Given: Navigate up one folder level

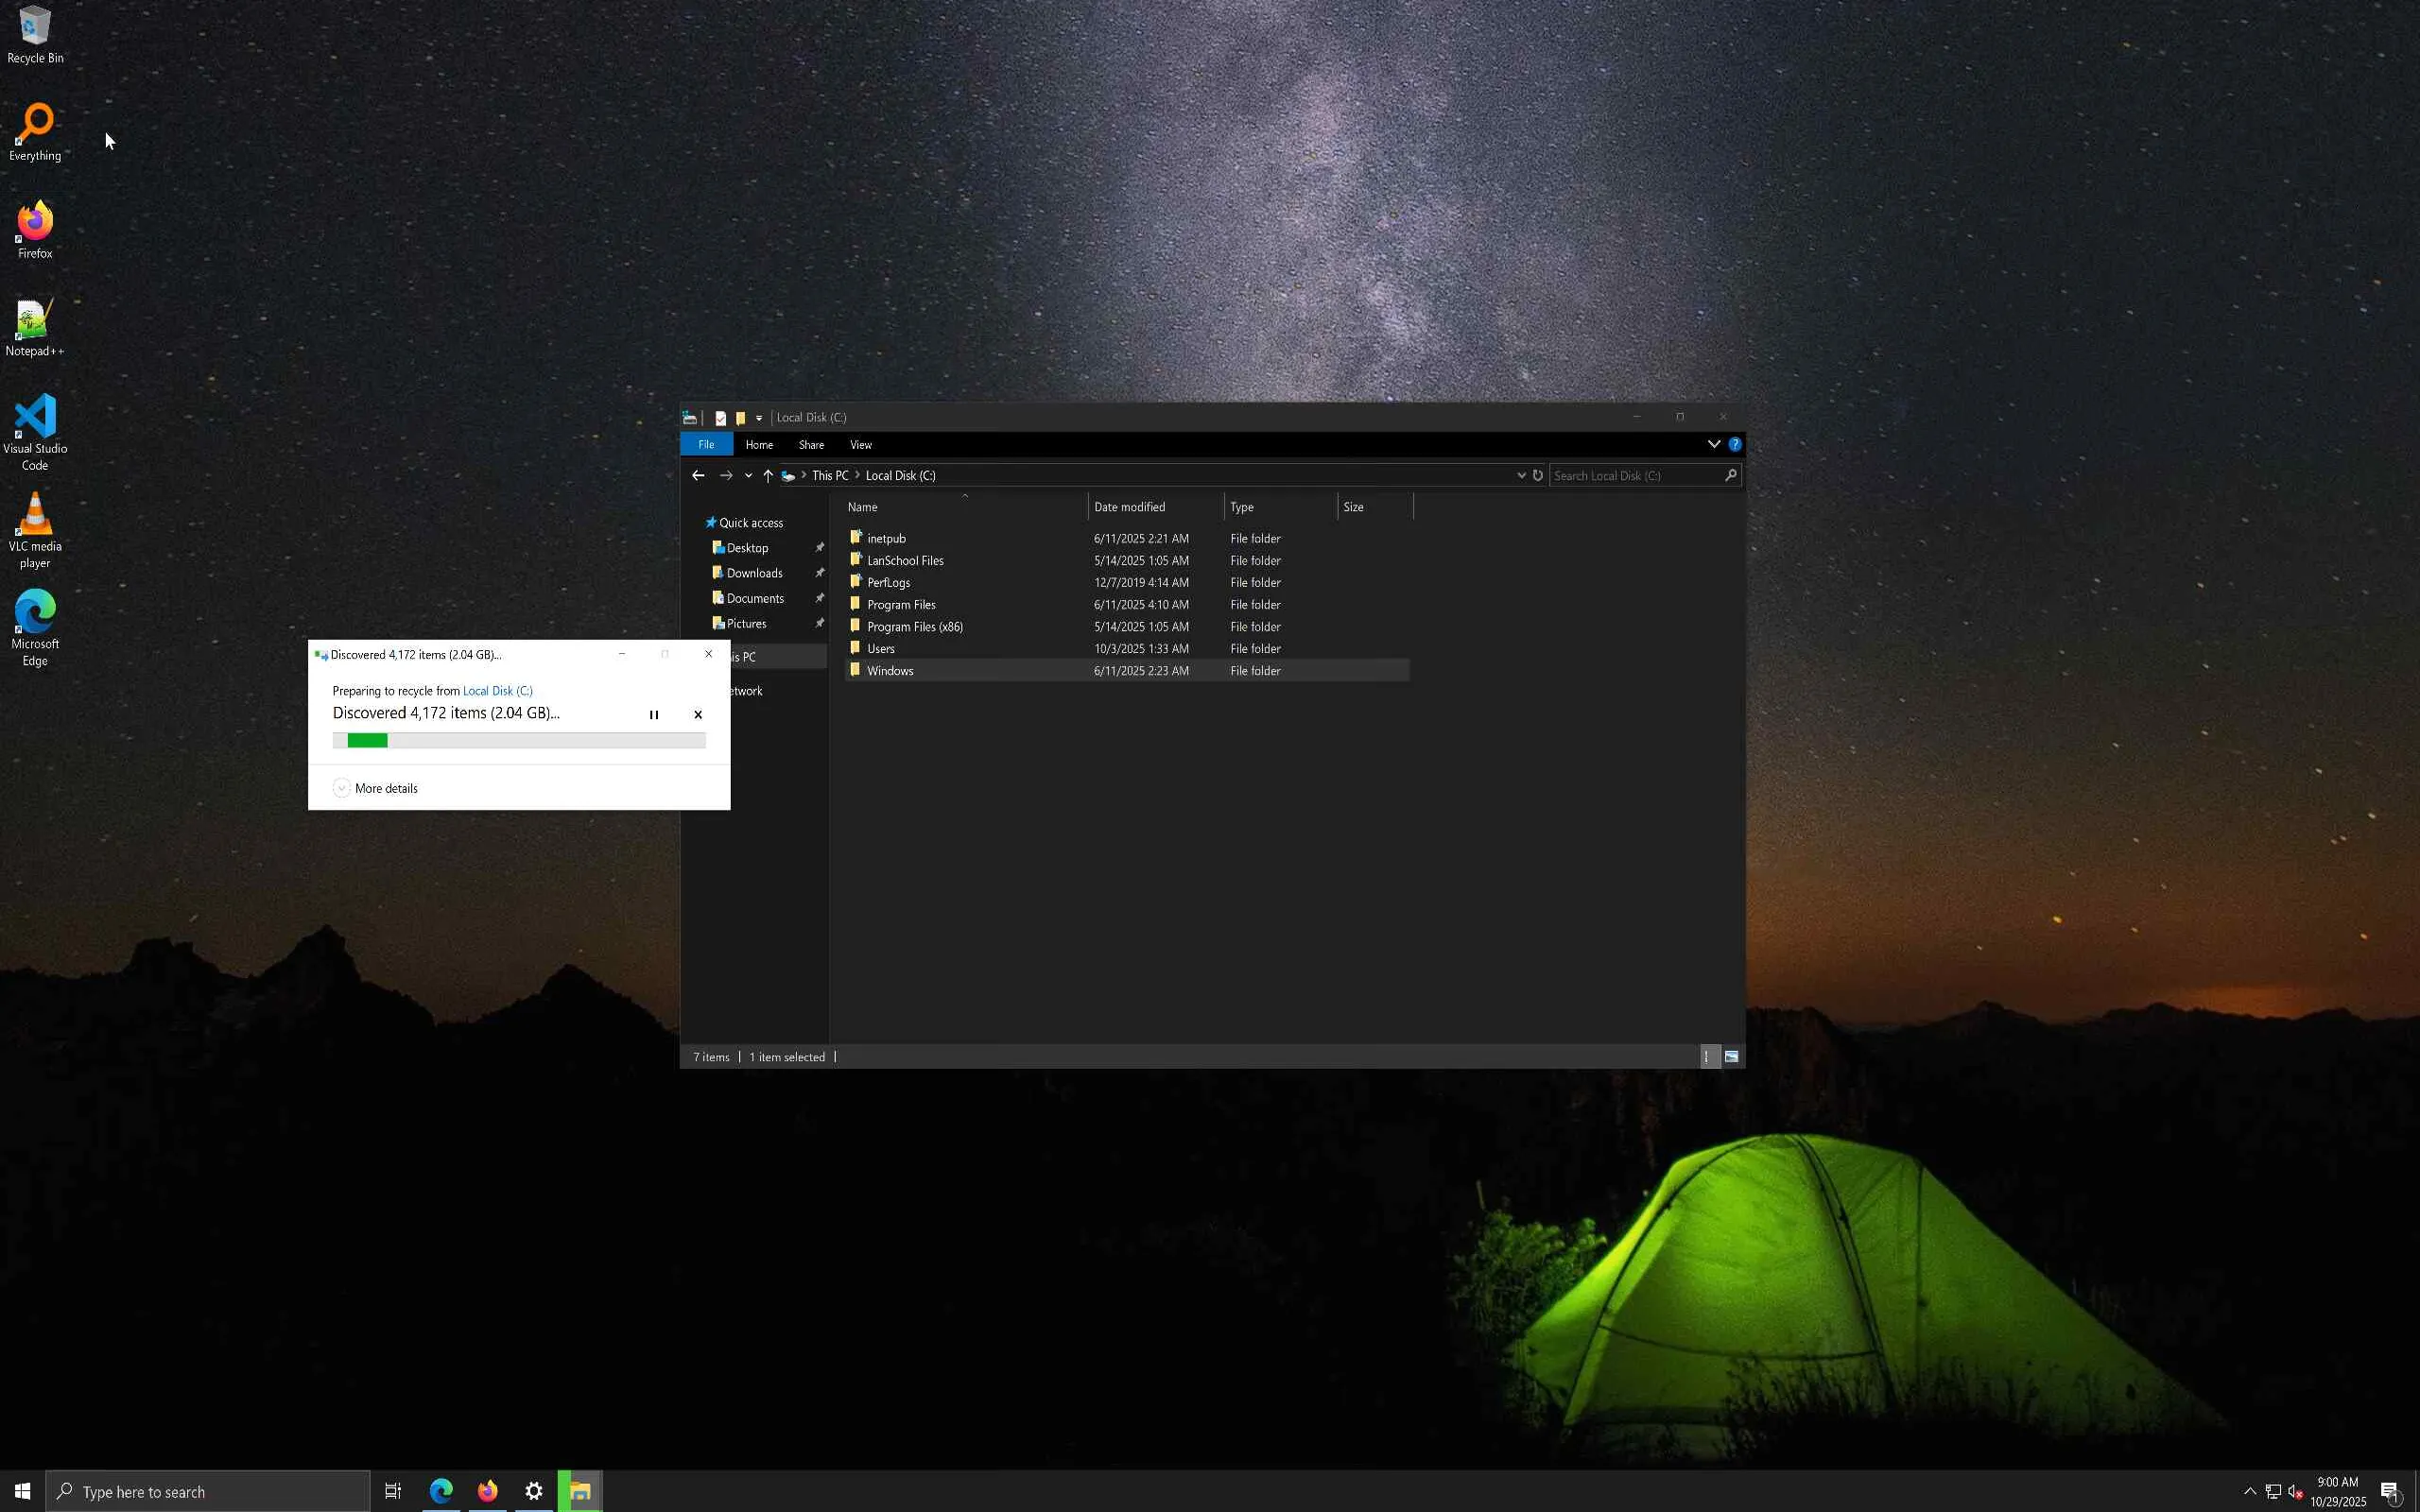Looking at the screenshot, I should [767, 476].
